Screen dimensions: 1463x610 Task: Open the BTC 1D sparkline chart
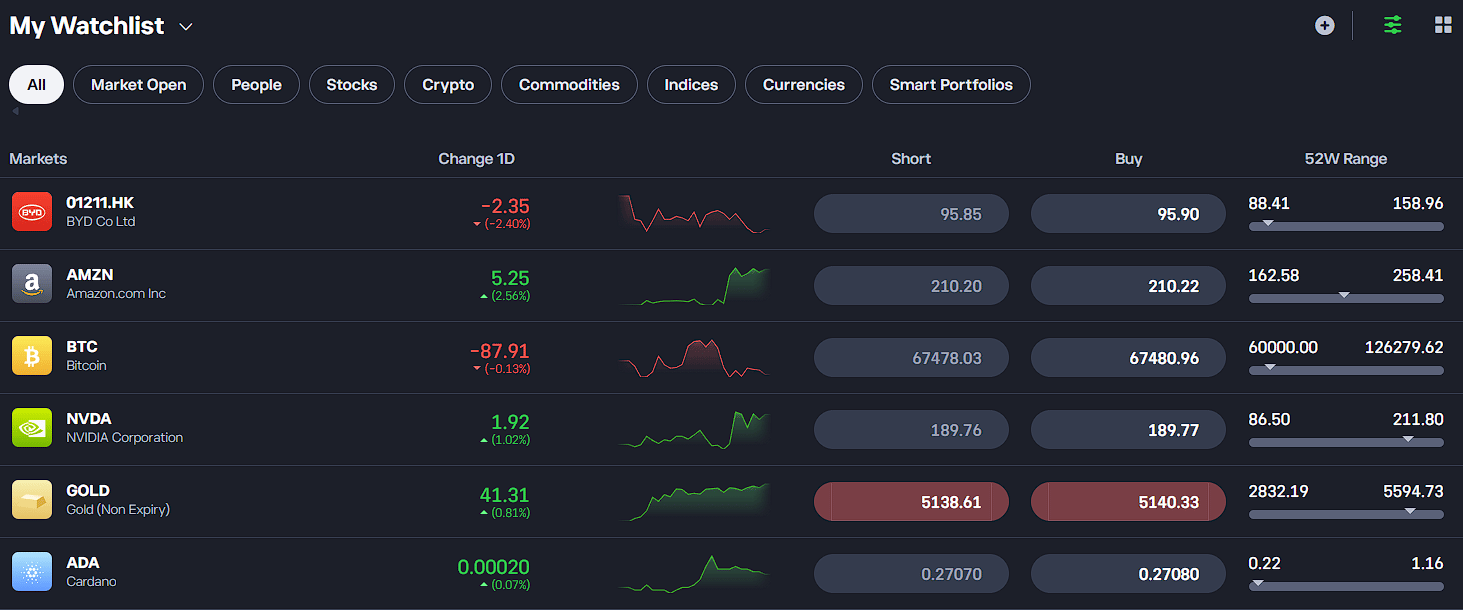point(694,358)
